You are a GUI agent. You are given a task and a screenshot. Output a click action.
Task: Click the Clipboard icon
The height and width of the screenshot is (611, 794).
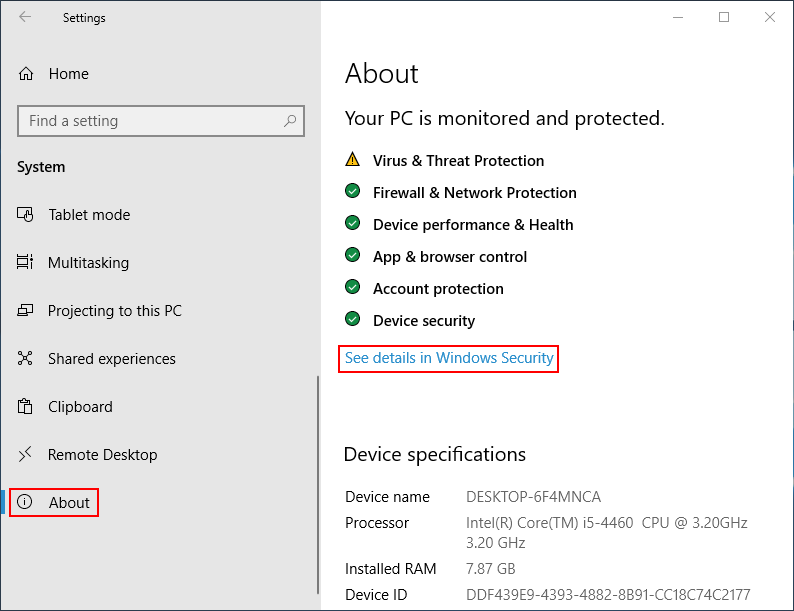(x=26, y=407)
